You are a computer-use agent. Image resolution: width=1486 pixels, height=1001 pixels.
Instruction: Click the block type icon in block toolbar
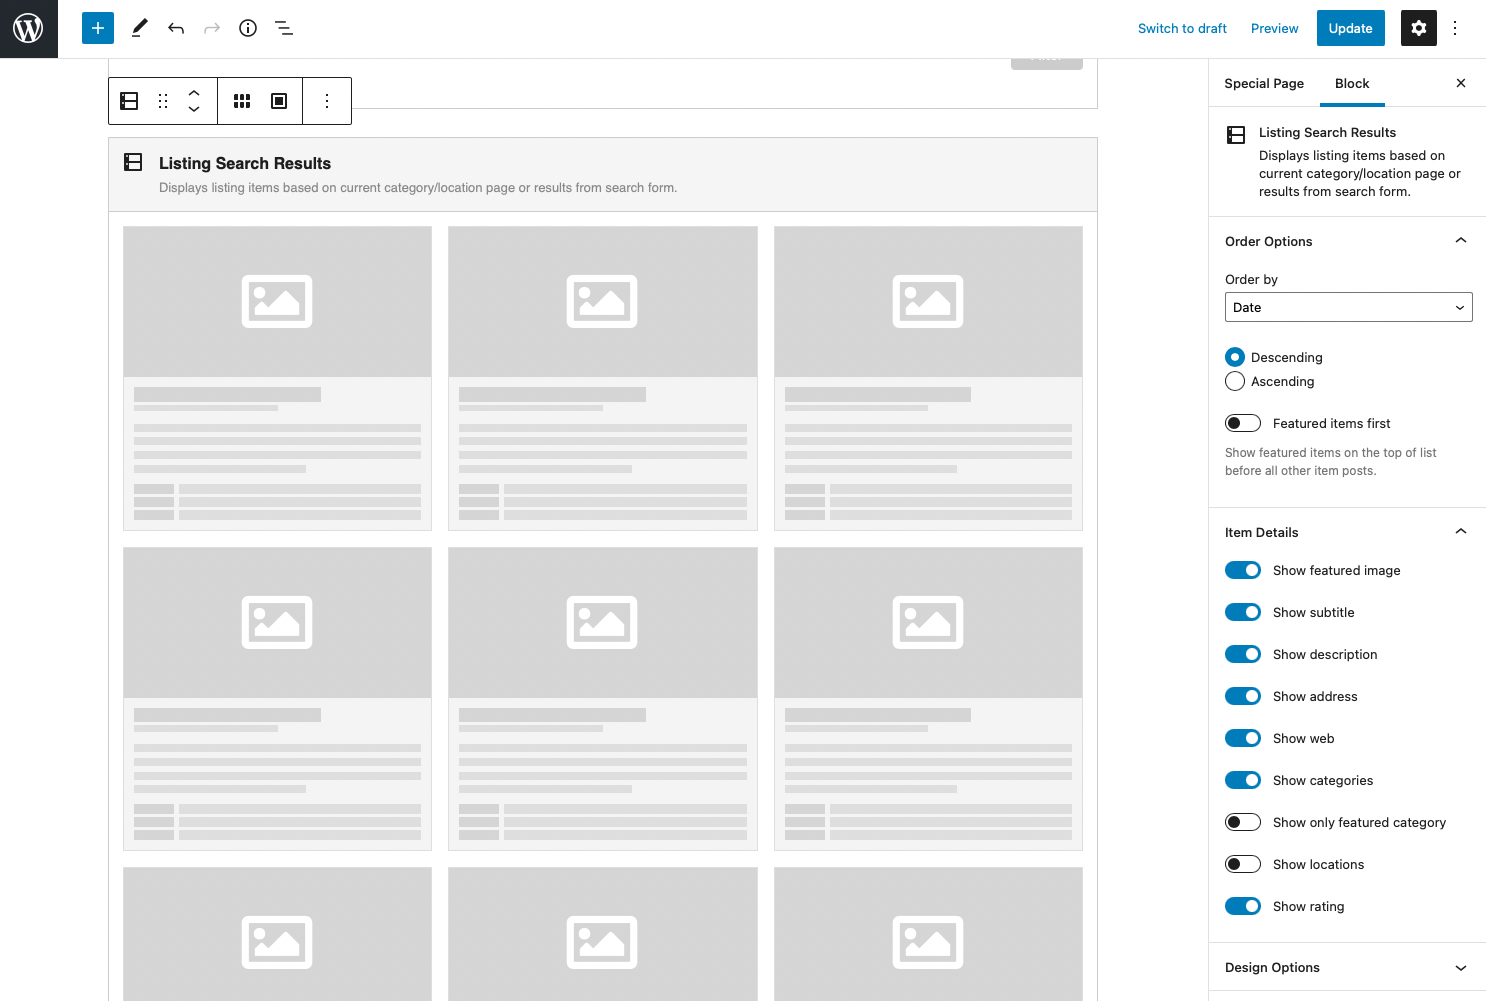129,101
